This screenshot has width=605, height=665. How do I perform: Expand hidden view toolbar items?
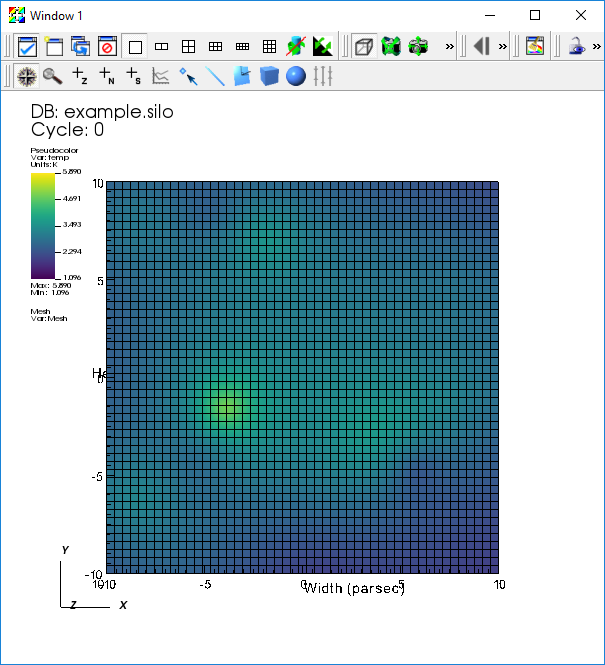click(x=449, y=46)
